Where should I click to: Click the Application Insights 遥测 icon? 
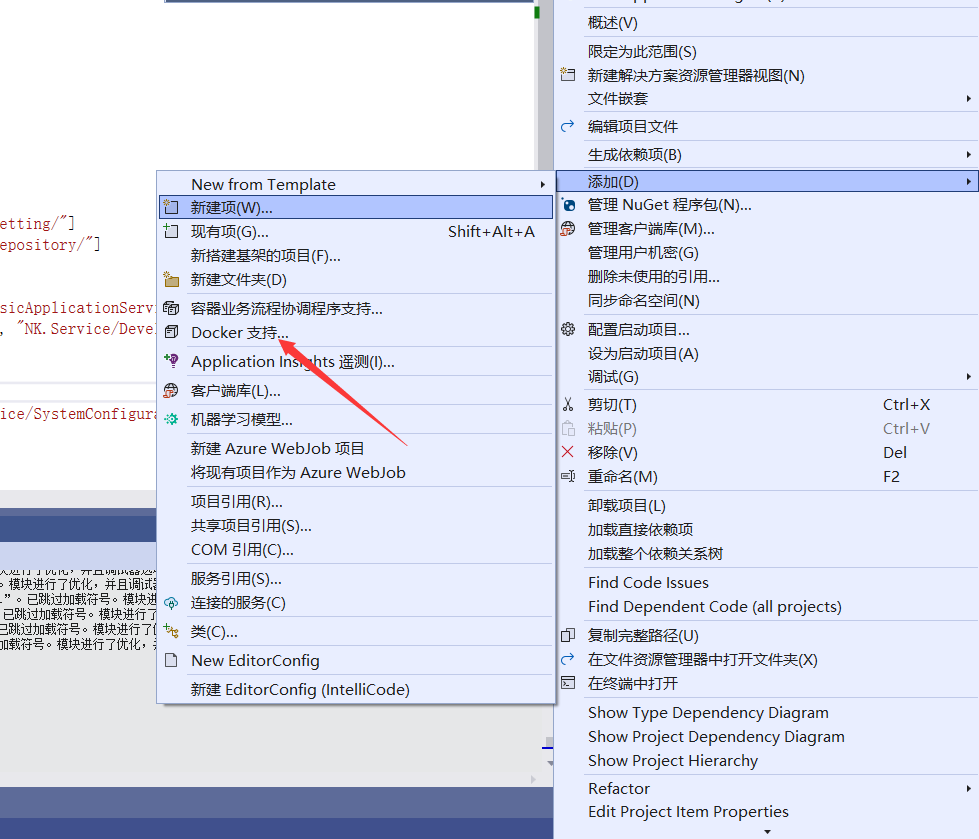171,362
